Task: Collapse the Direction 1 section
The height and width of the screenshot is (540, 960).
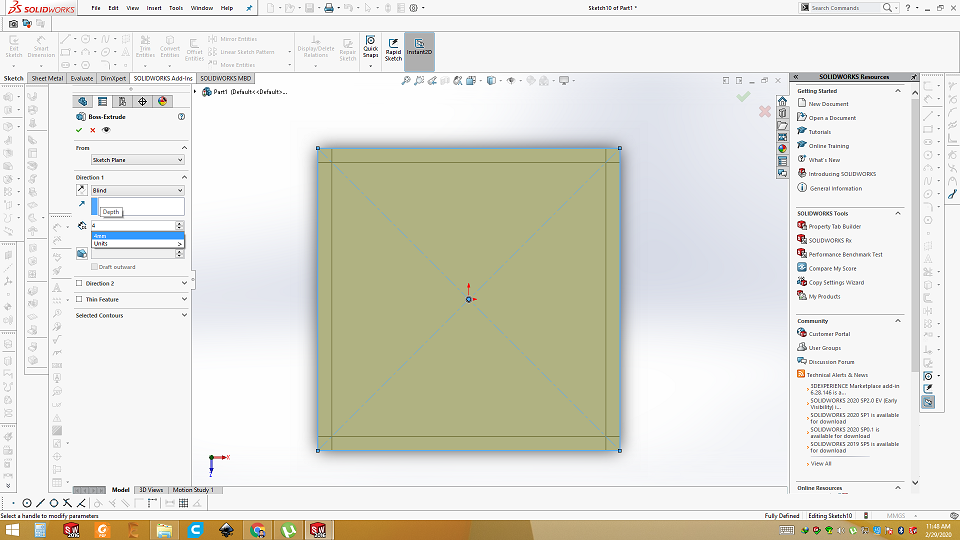Action: 184,177
